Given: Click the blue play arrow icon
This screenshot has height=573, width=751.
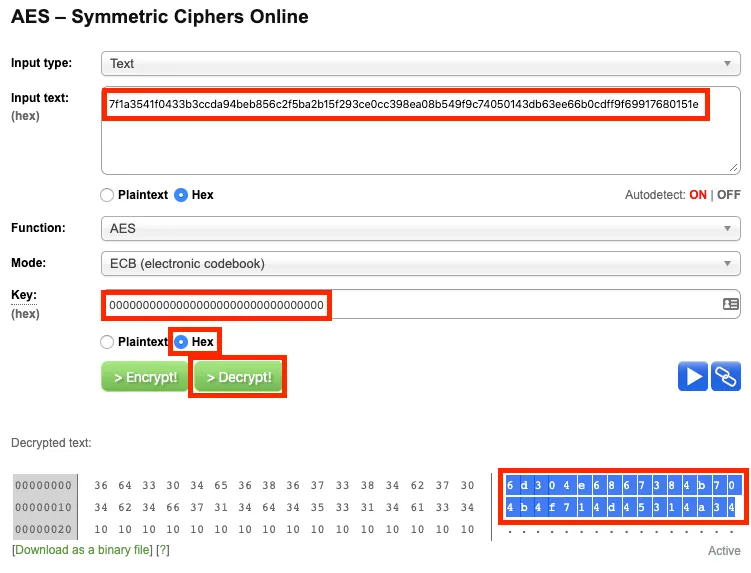Looking at the screenshot, I should pyautogui.click(x=692, y=377).
